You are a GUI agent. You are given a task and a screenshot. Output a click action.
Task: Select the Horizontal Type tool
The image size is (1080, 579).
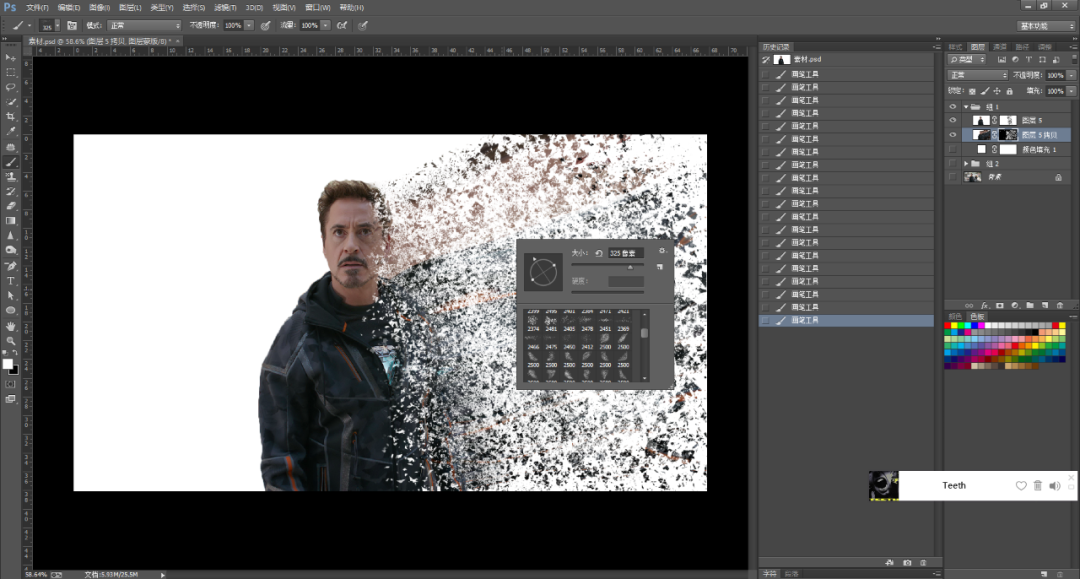coord(10,281)
